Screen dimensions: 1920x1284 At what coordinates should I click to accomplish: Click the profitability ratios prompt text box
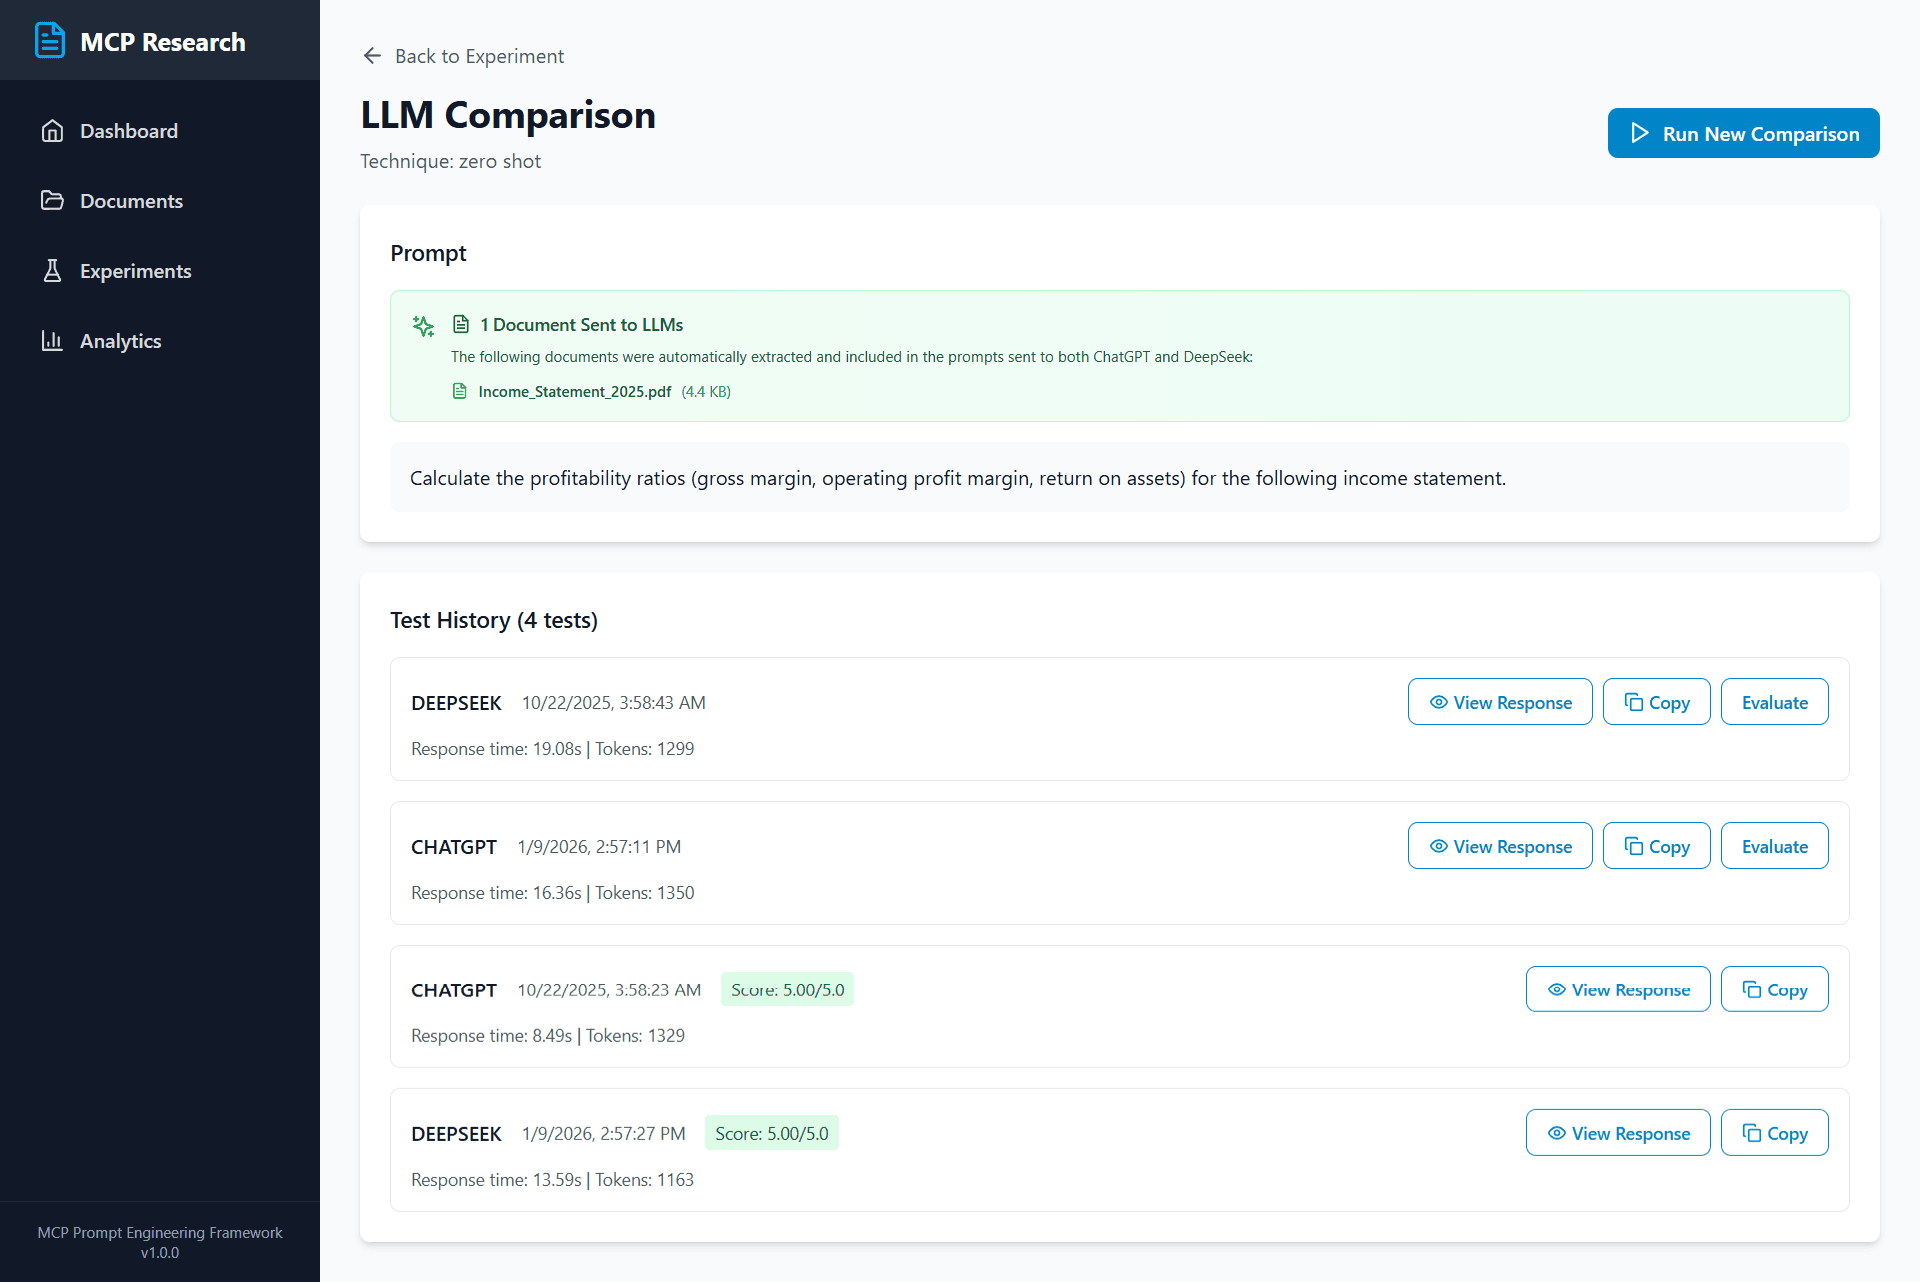point(1118,478)
